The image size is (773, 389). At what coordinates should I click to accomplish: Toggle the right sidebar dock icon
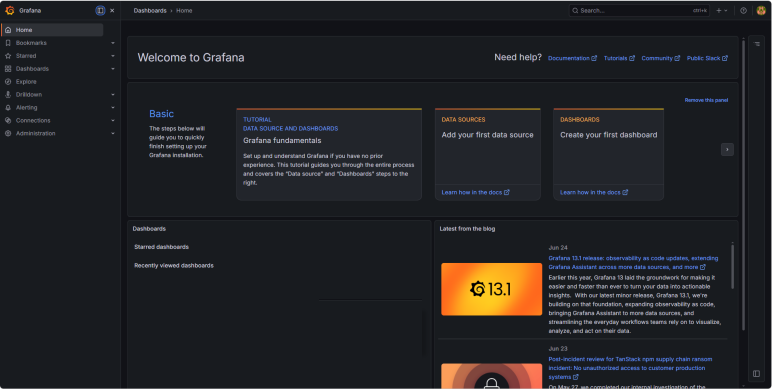point(756,374)
